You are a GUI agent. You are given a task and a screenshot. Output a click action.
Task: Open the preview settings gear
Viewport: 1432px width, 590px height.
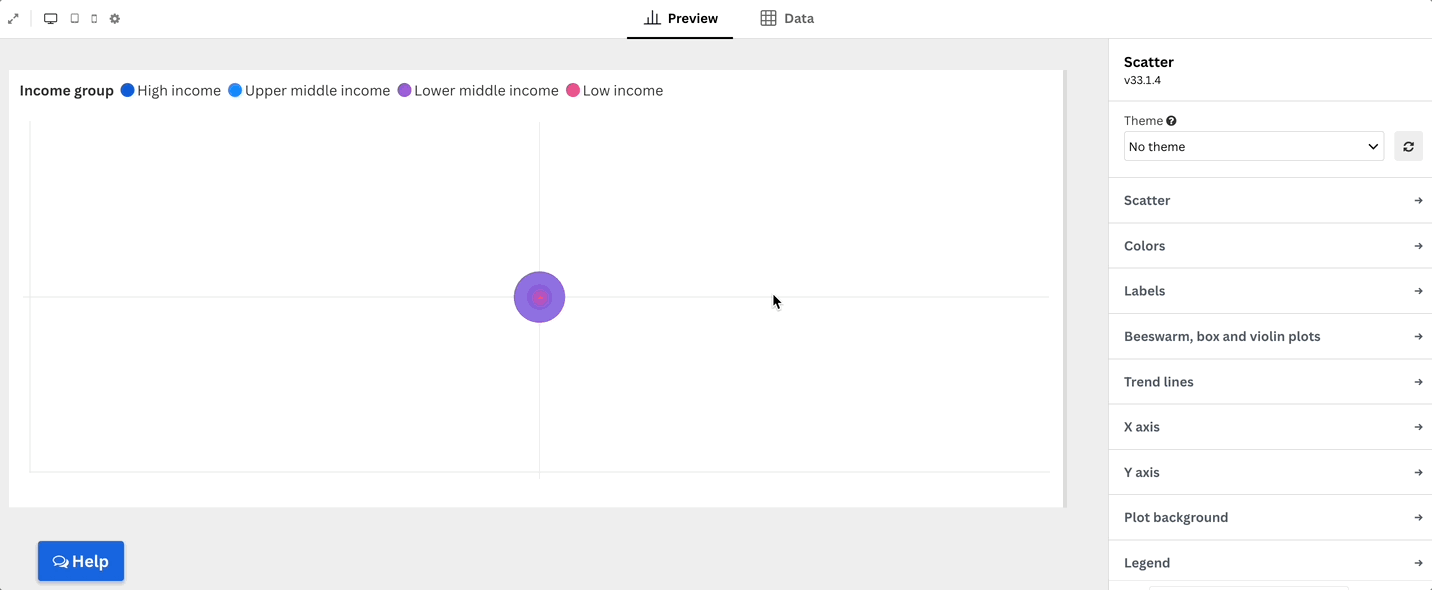(114, 18)
